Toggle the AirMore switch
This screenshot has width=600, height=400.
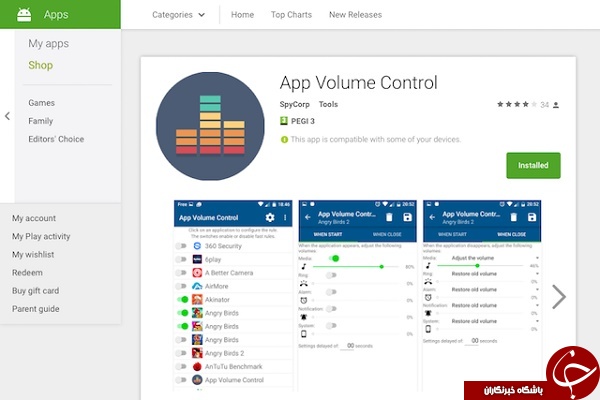[x=181, y=286]
